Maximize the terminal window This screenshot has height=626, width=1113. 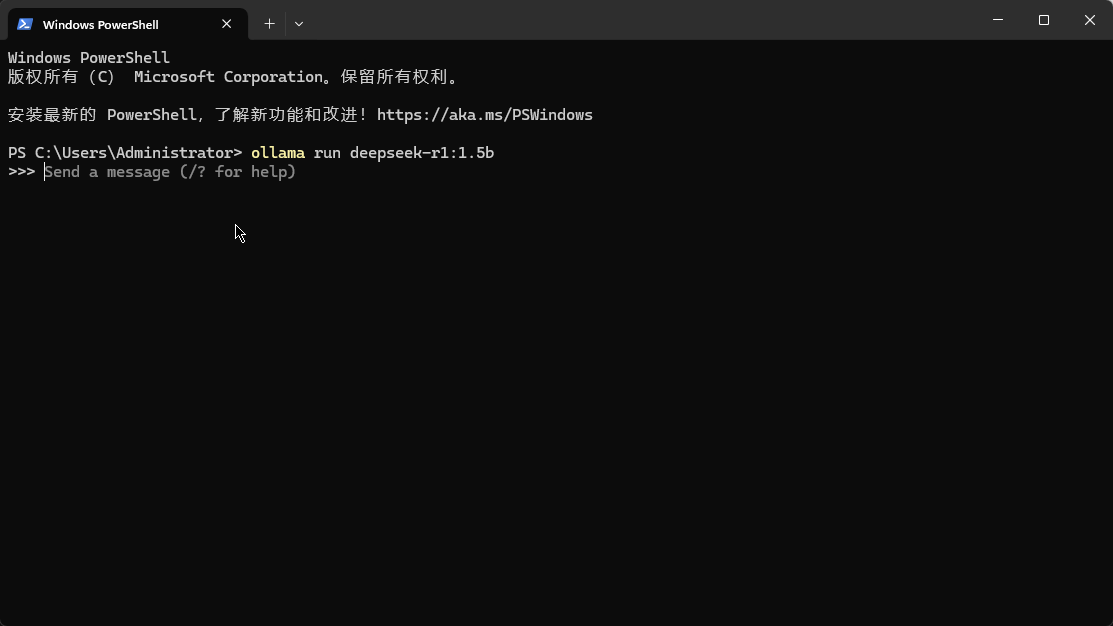pos(1043,20)
